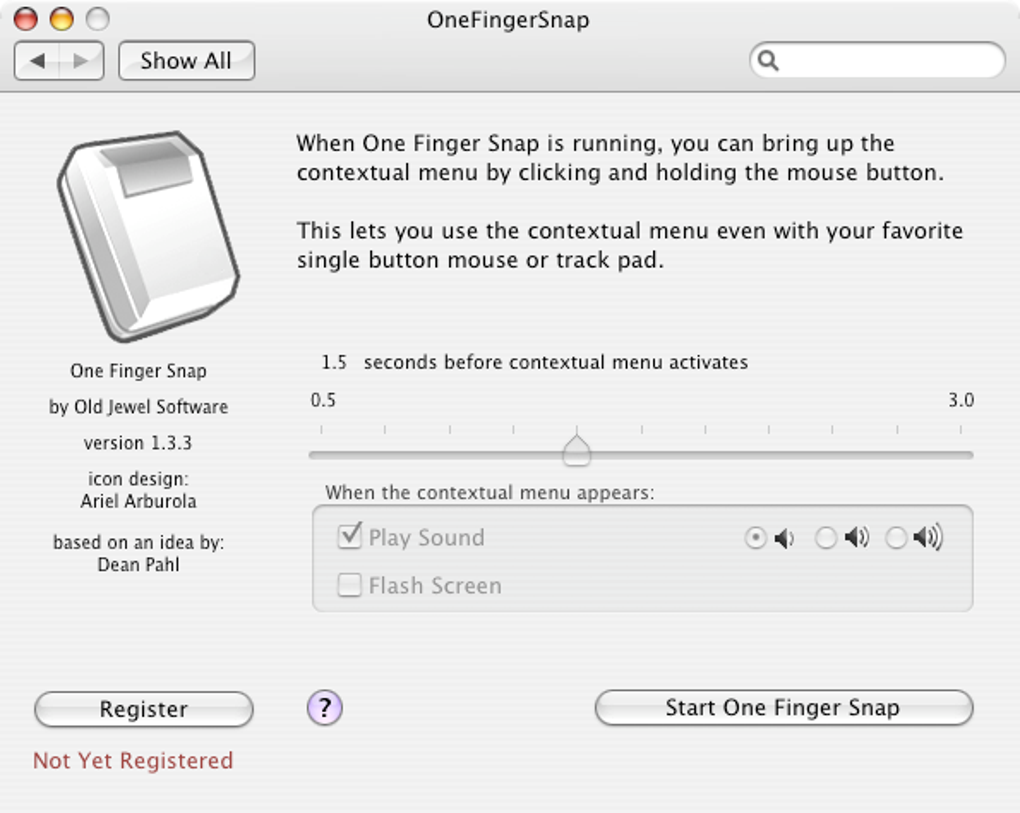Click the slider track near 0.5
Image resolution: width=1020 pixels, height=813 pixels.
(x=324, y=455)
